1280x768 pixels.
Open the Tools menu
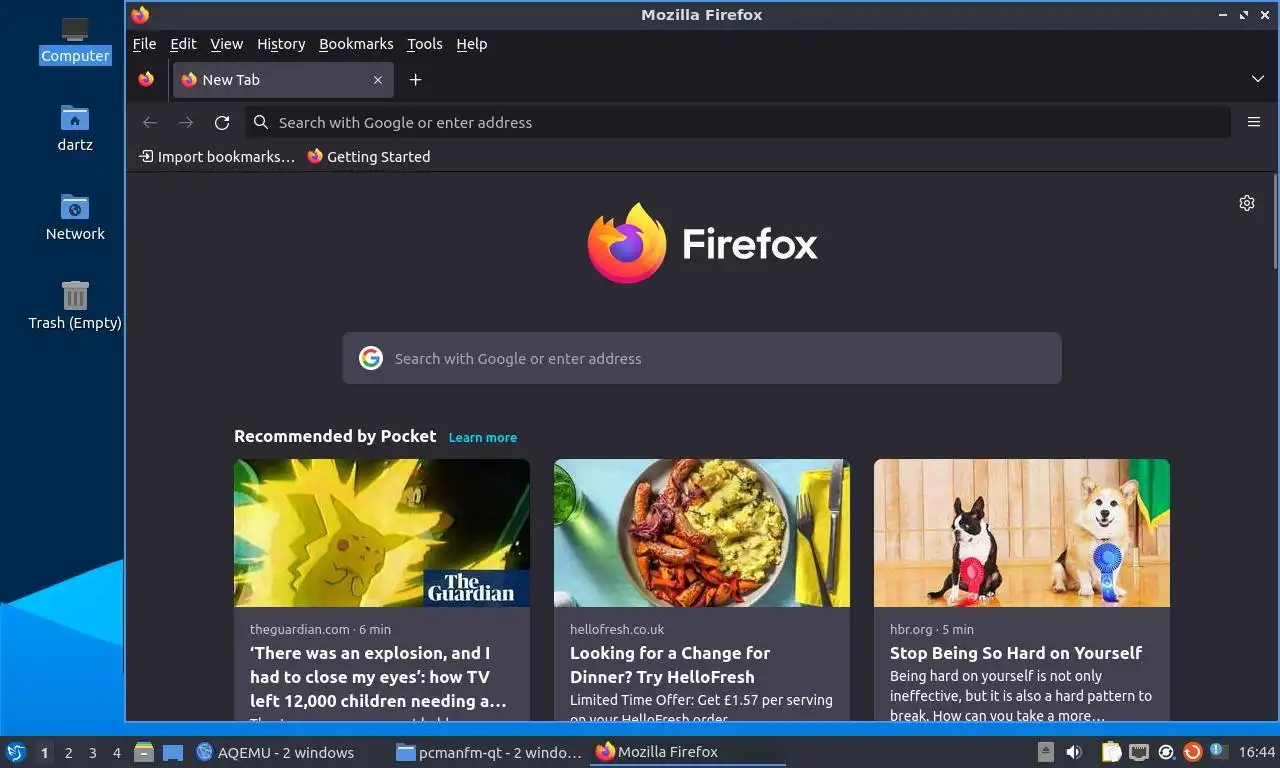coord(425,44)
